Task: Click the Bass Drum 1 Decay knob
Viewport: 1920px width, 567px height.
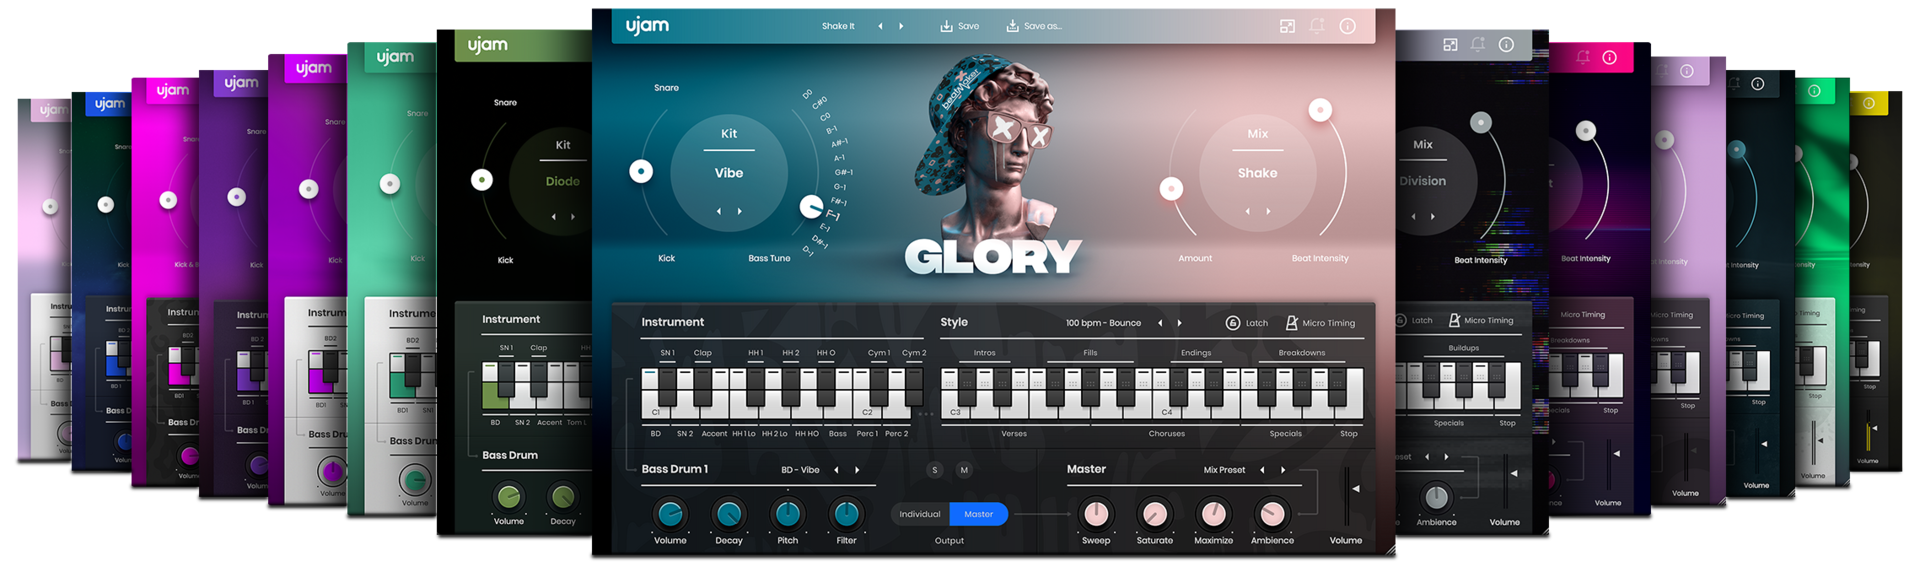Action: (x=729, y=514)
